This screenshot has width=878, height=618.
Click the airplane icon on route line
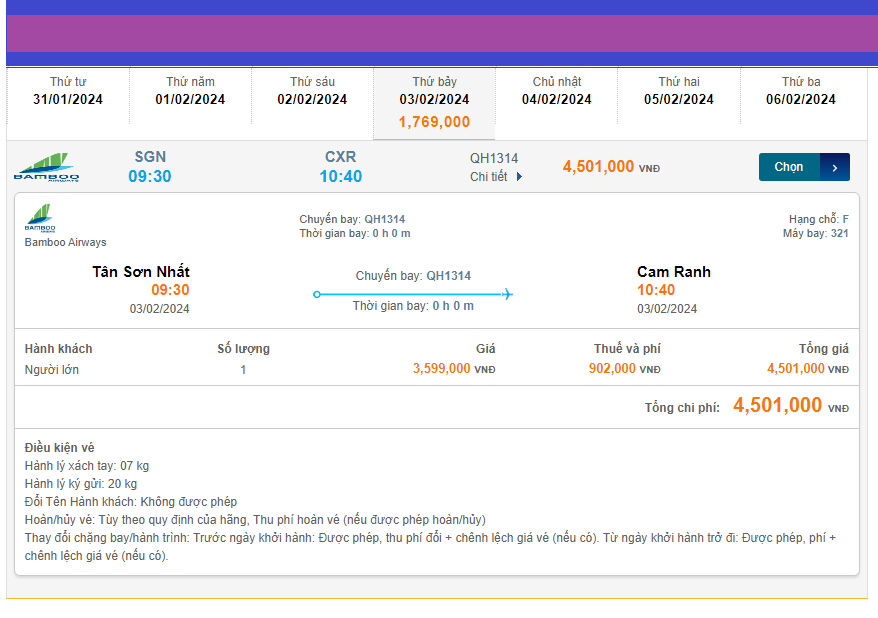(x=507, y=294)
